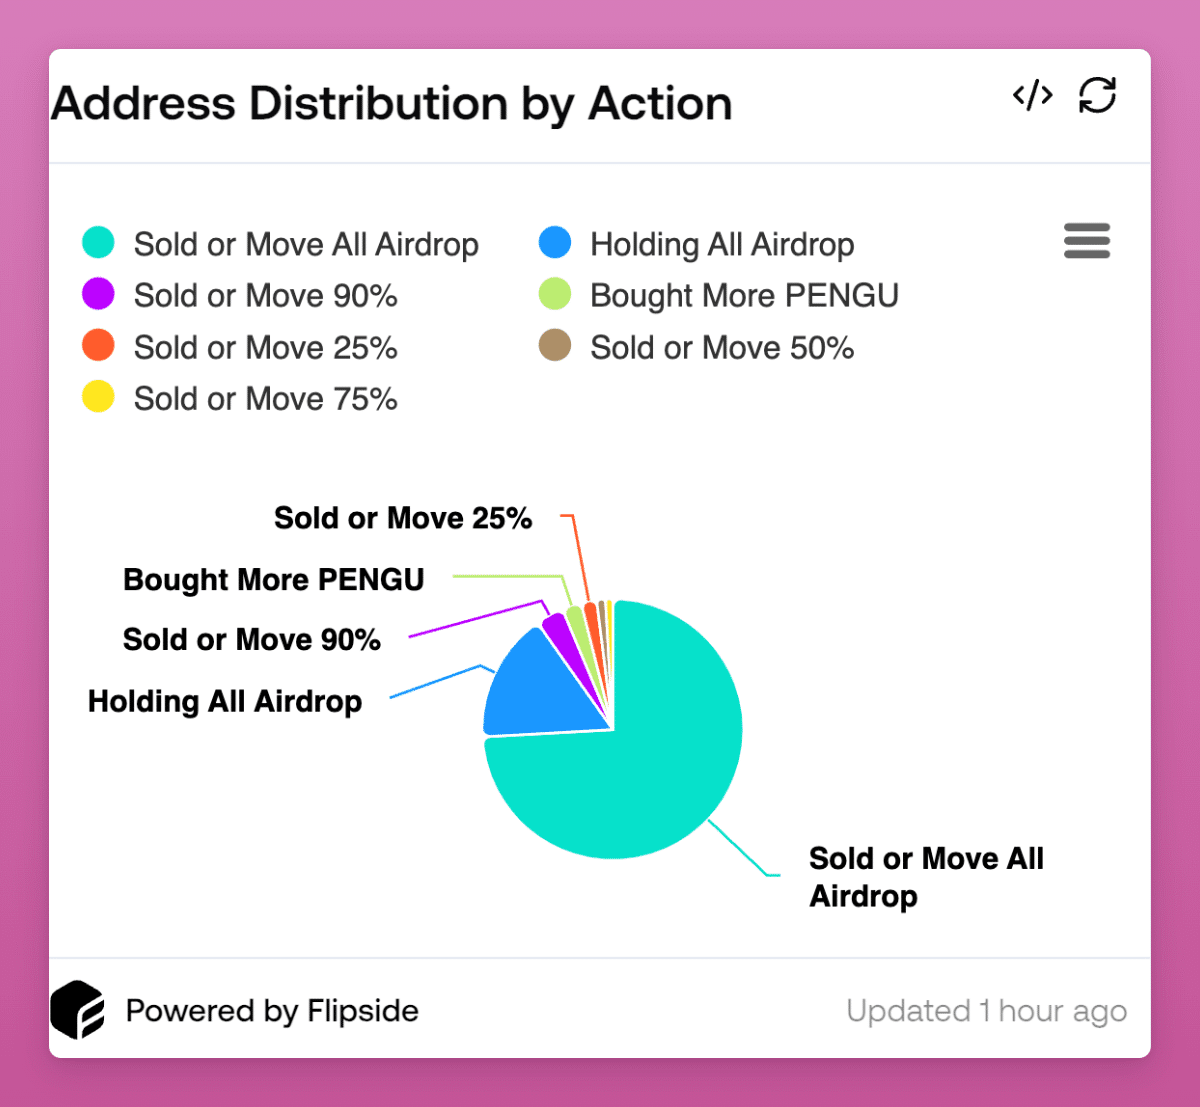This screenshot has width=1200, height=1107.
Task: Click the brown Sold or Move 50% dot
Action: (x=555, y=345)
